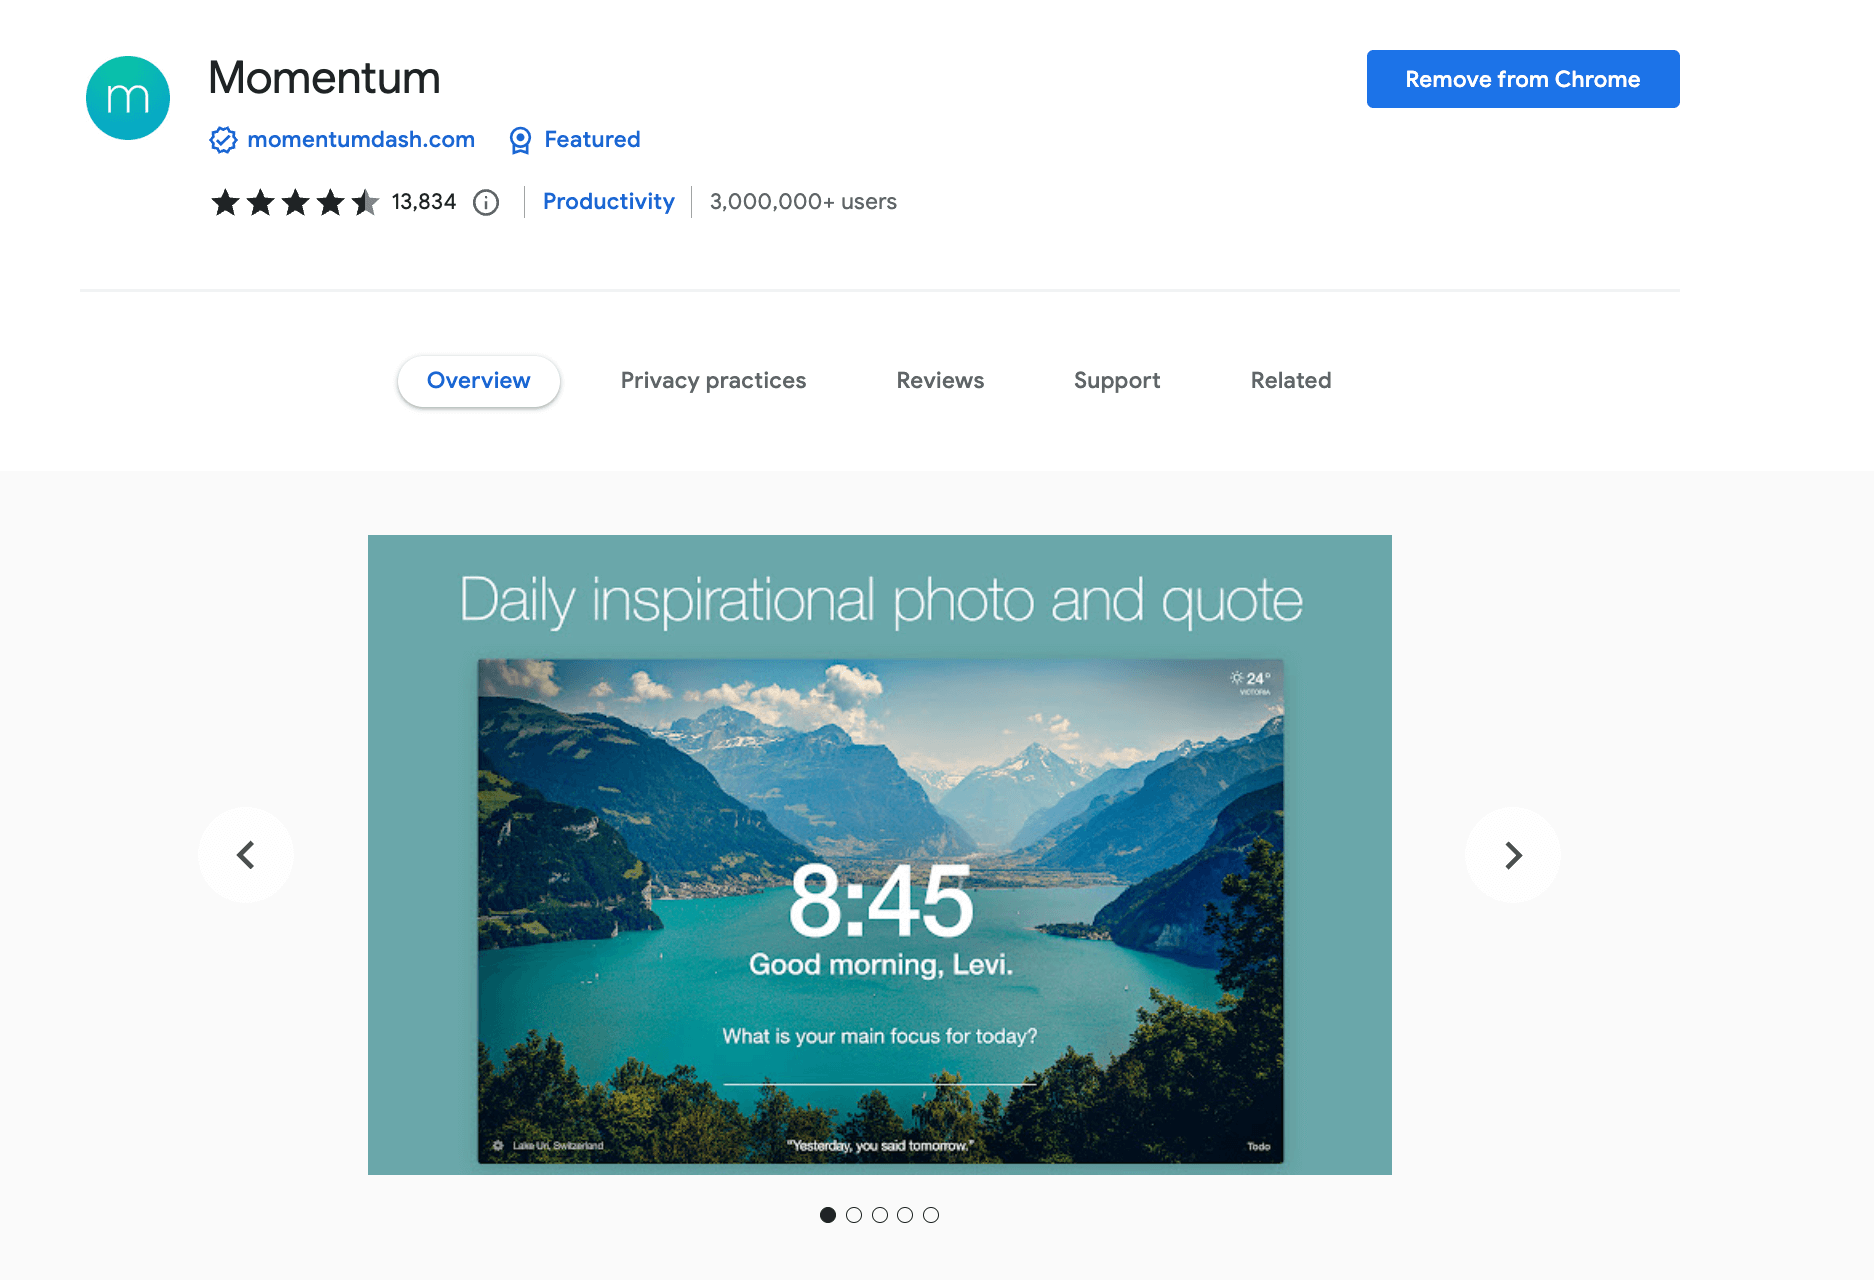Click the 3,000,000+ users text

coord(803,202)
